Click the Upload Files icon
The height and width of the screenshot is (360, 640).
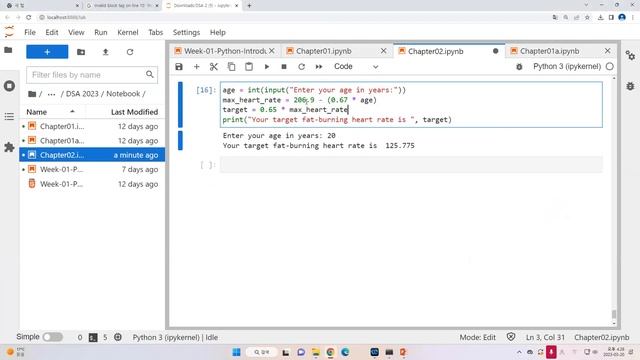[105, 52]
